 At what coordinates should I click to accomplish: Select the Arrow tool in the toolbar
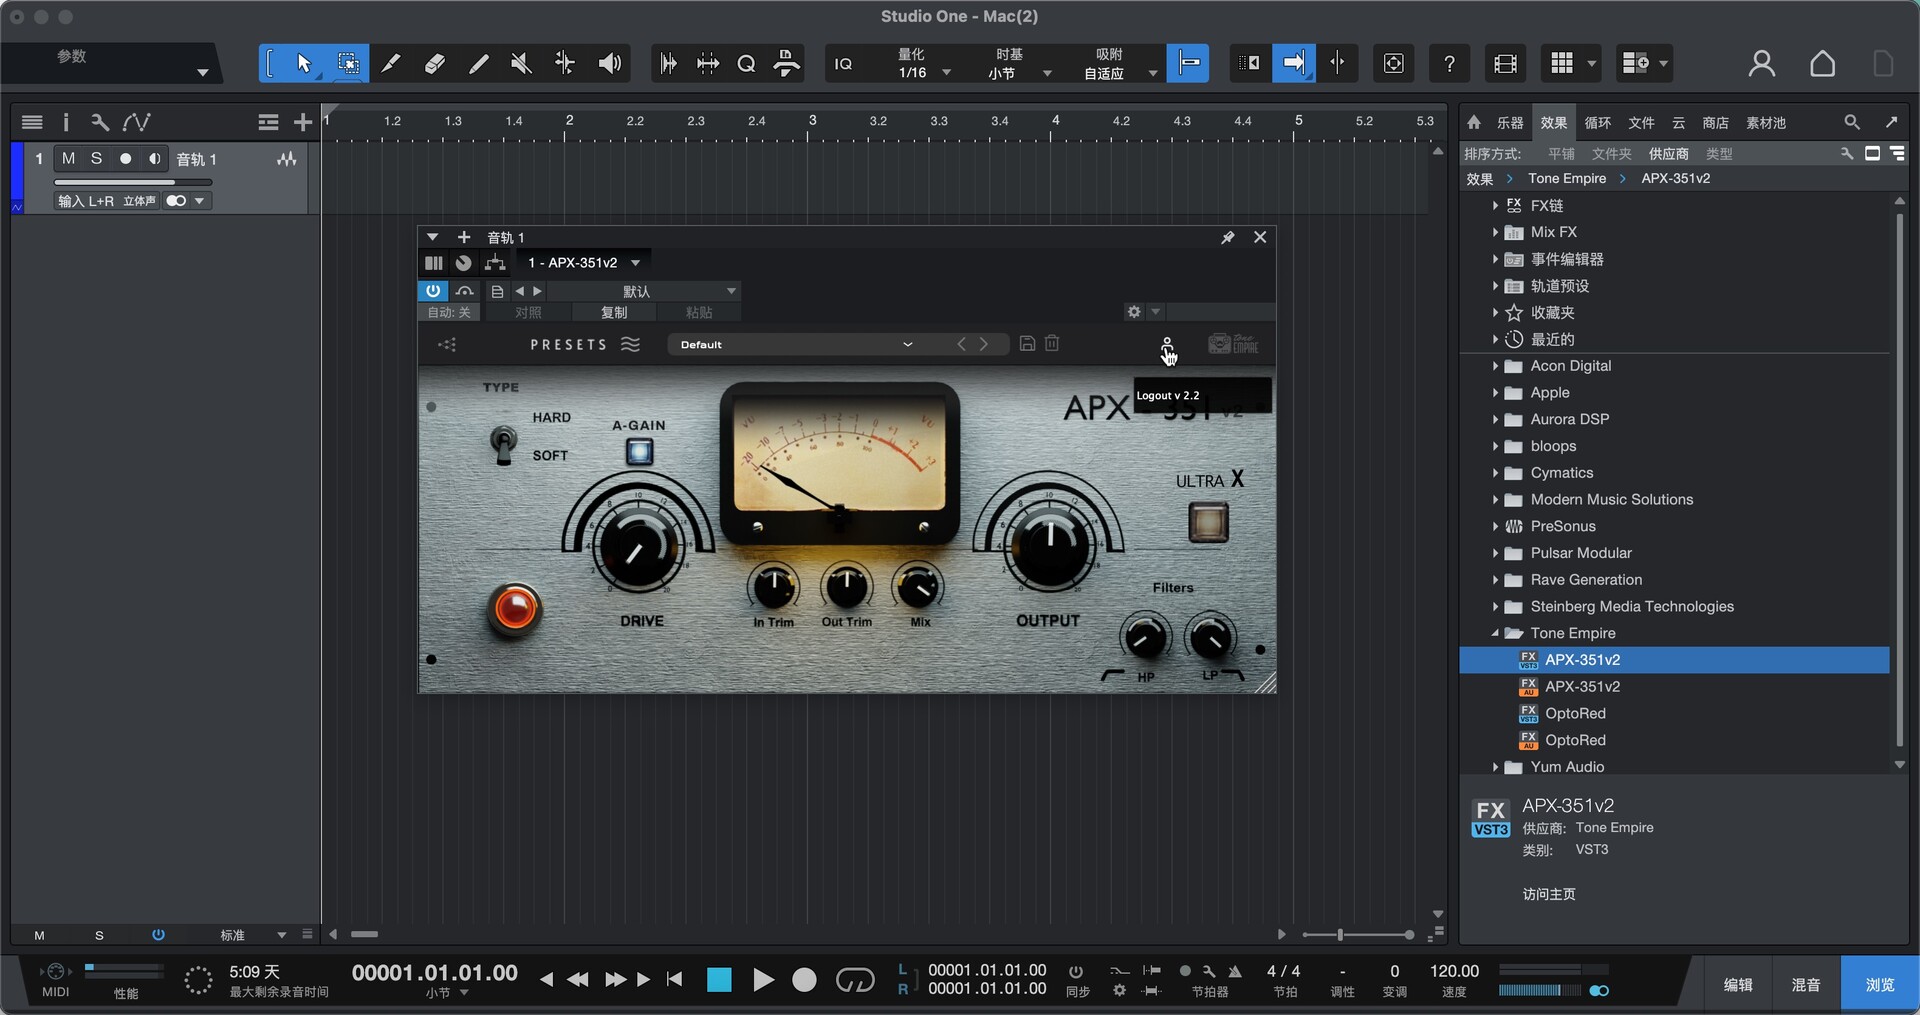tap(304, 64)
